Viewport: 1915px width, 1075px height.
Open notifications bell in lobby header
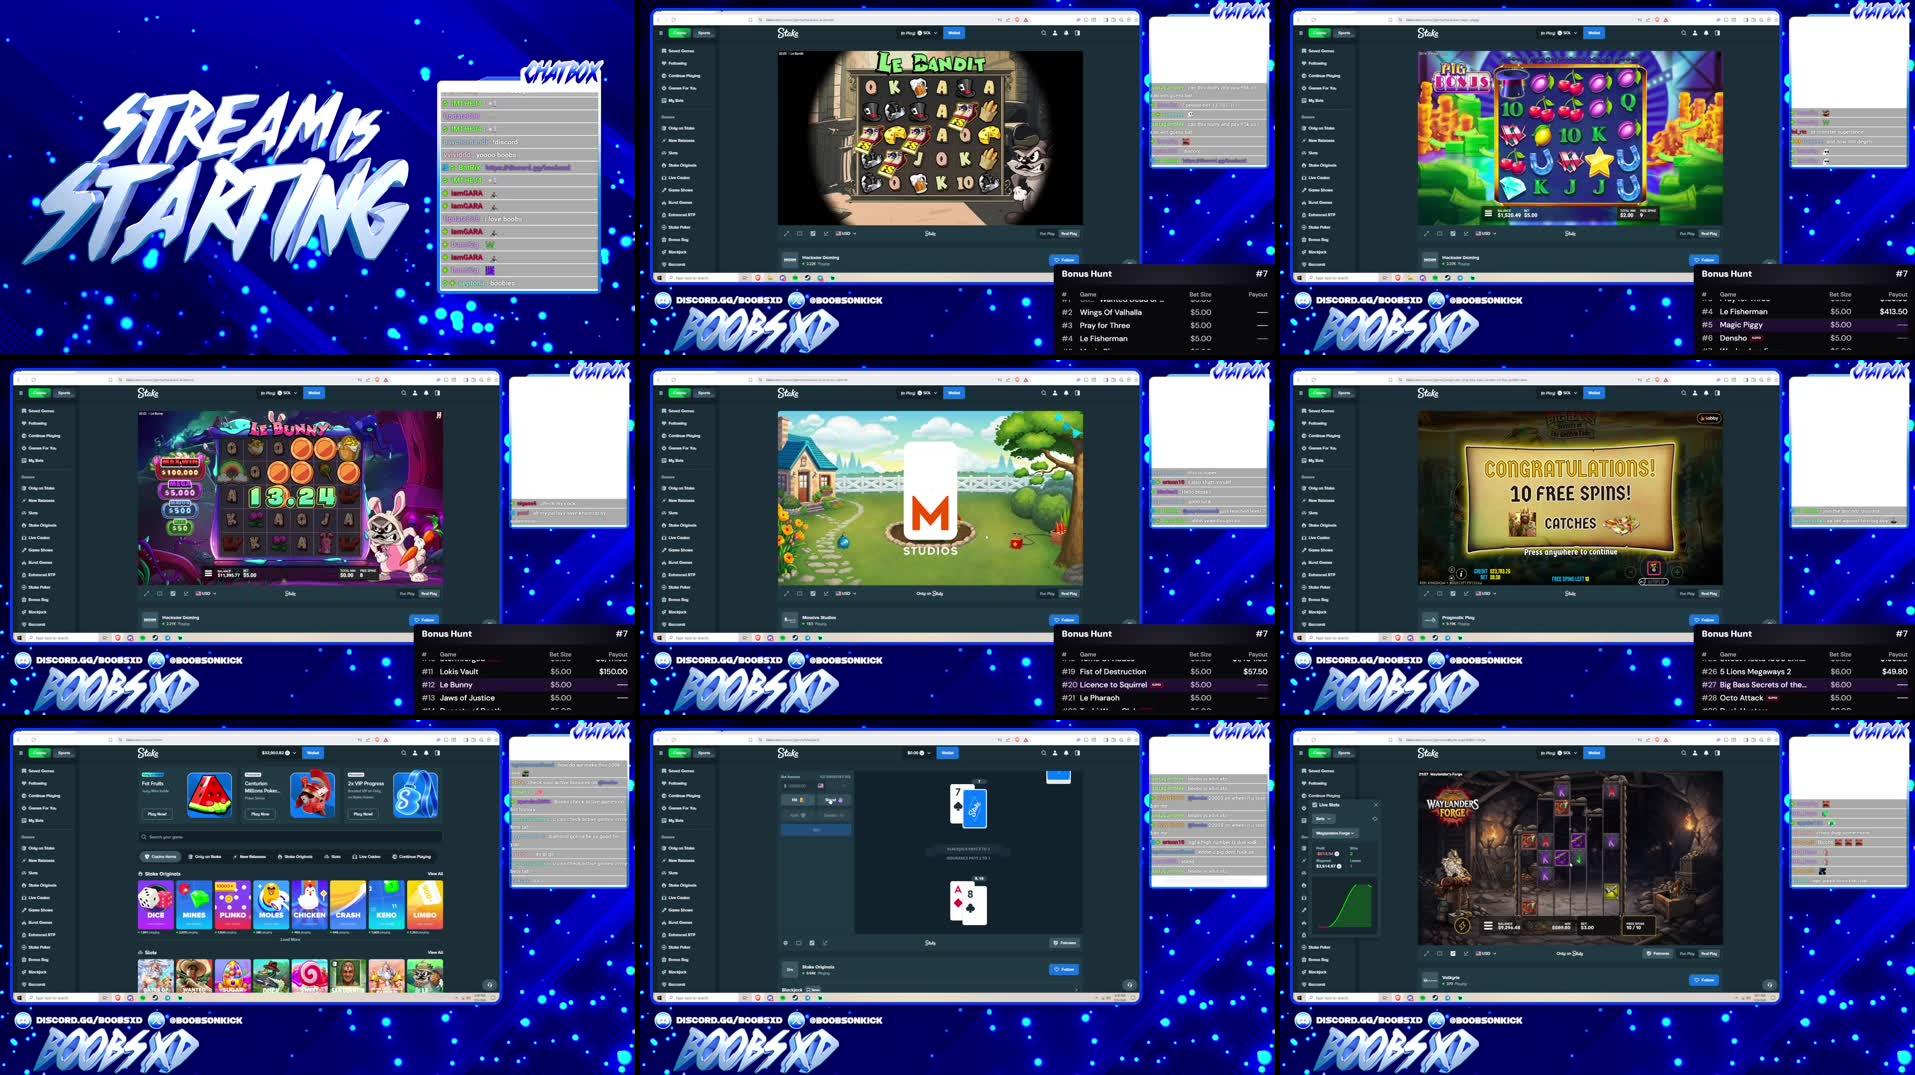426,753
